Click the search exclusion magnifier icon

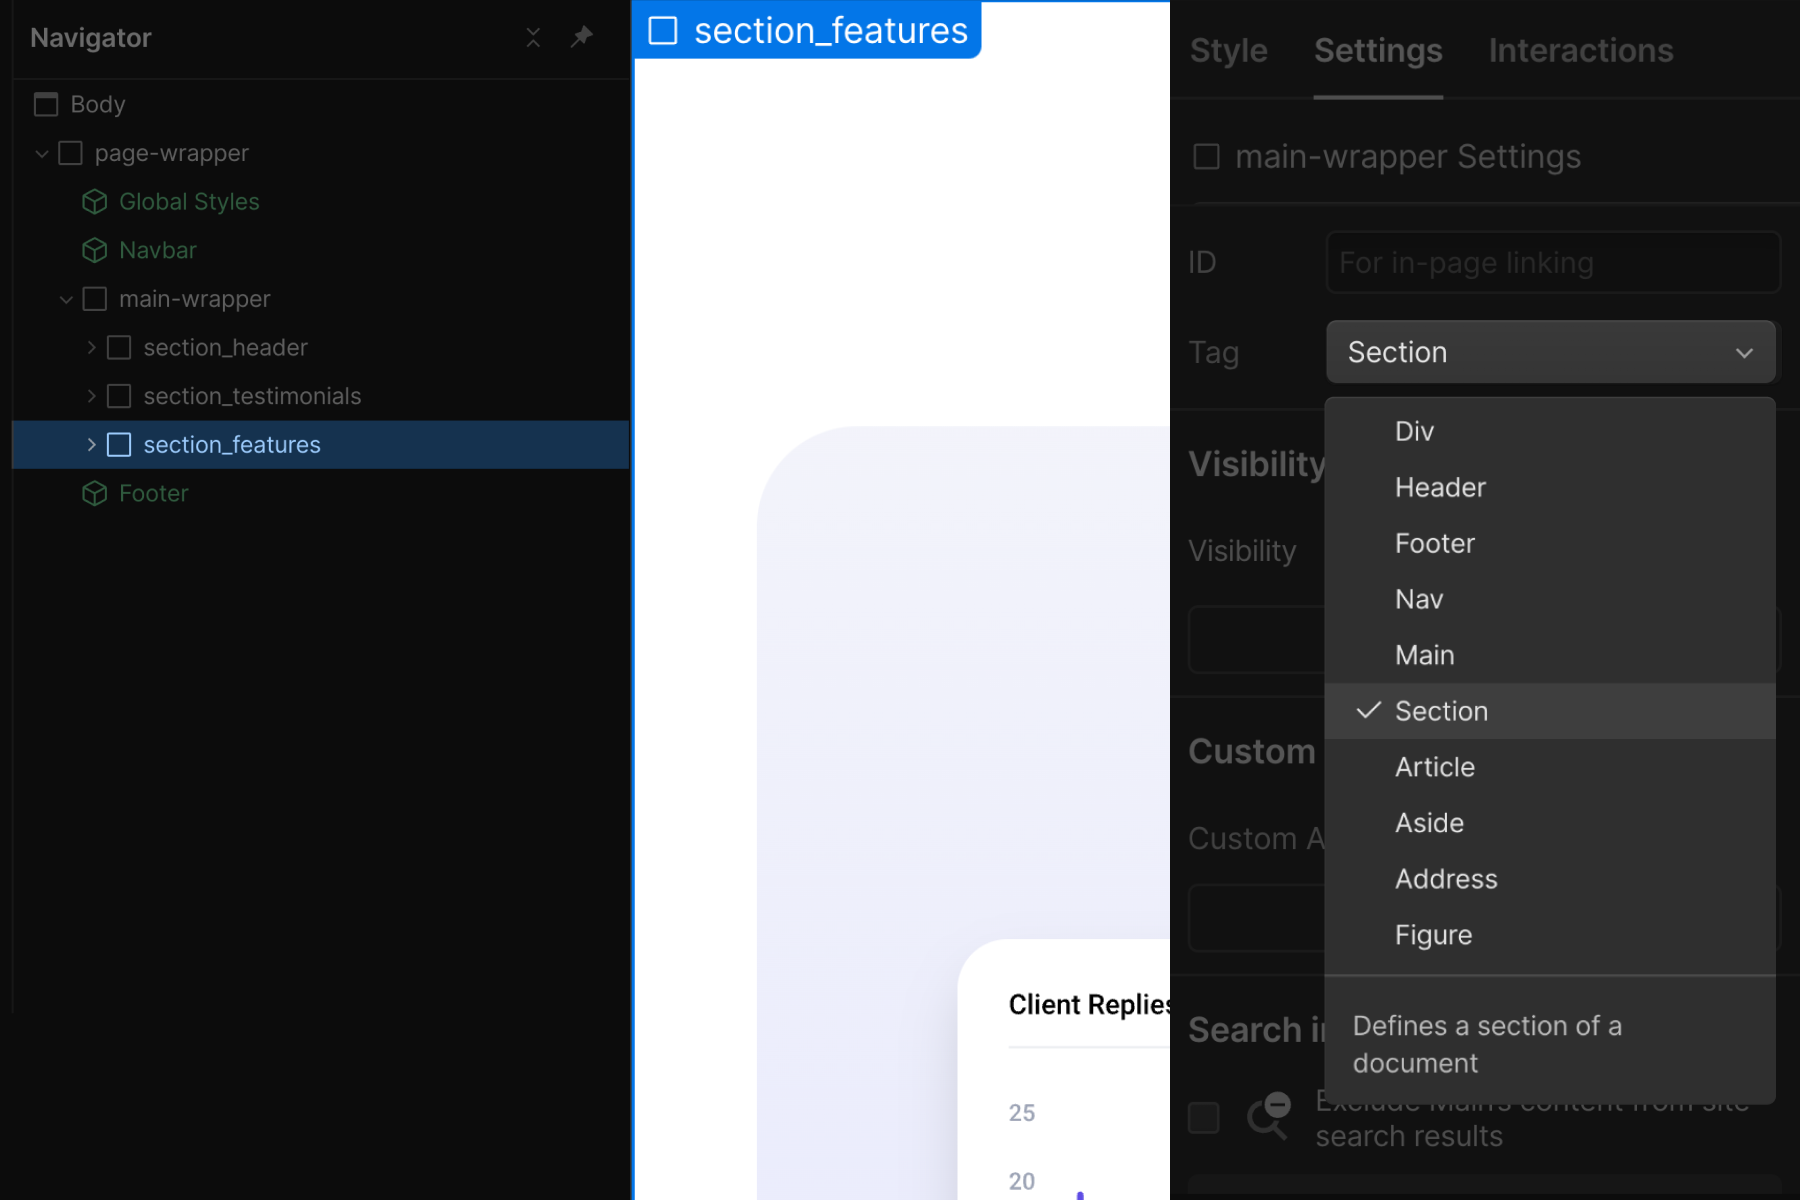pyautogui.click(x=1269, y=1117)
